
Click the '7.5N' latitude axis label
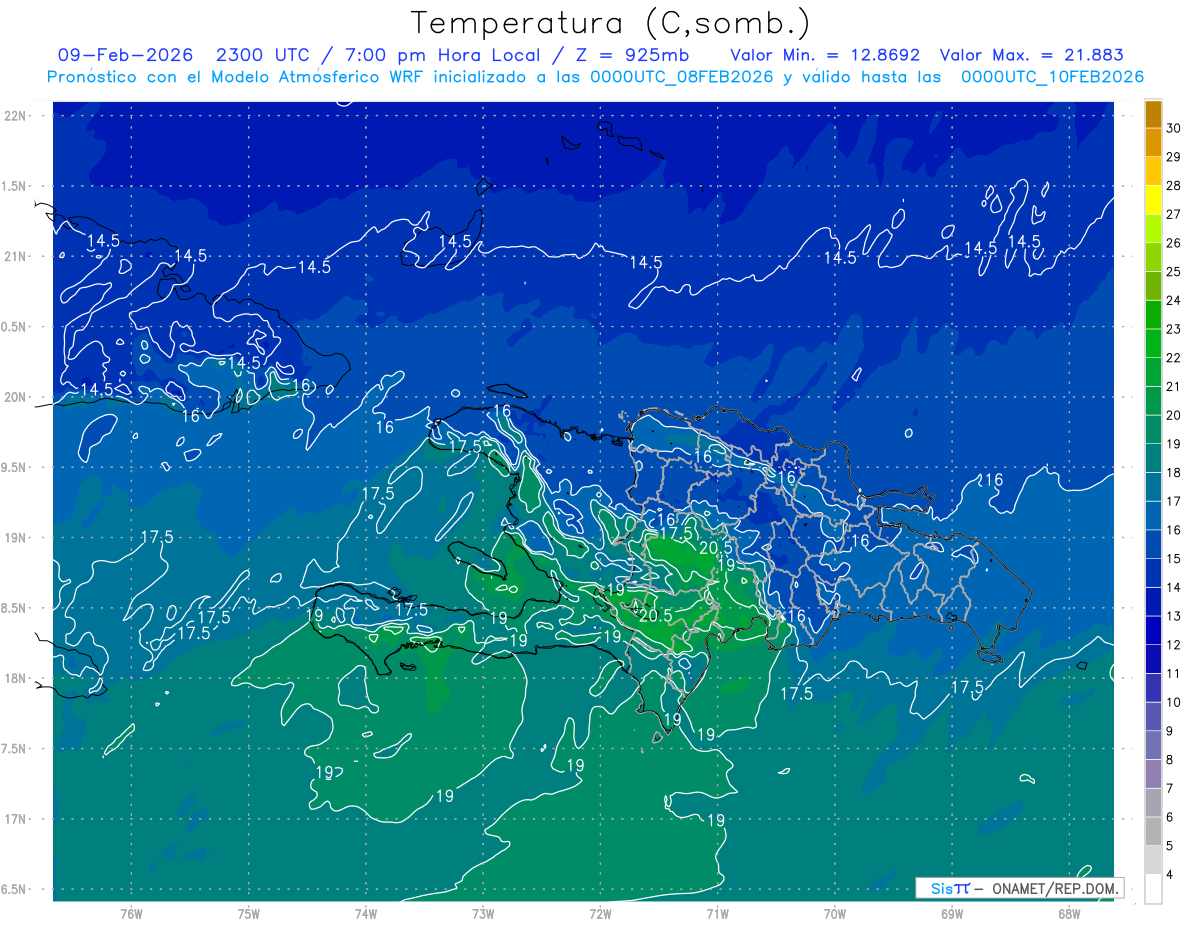click(x=15, y=749)
